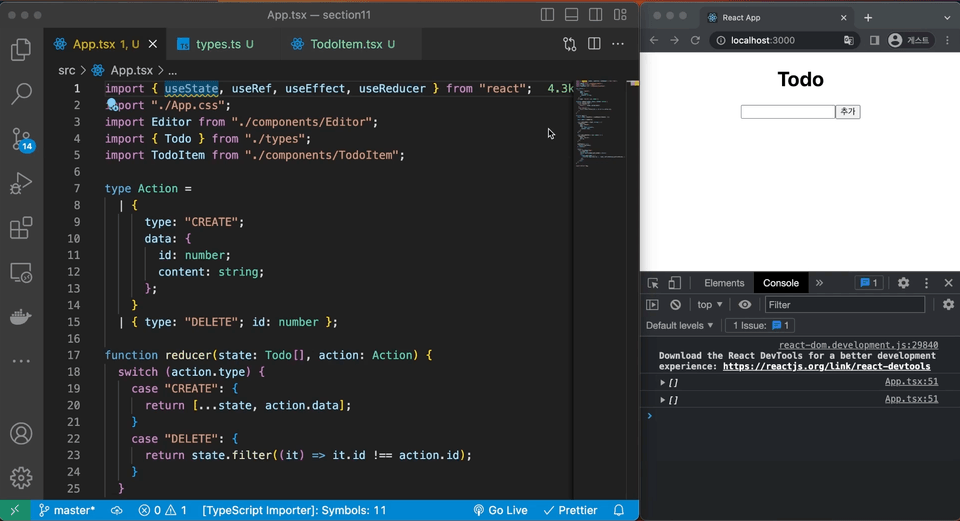Switch to the Elements tab in DevTools
This screenshot has width=960, height=521.
pyautogui.click(x=724, y=283)
